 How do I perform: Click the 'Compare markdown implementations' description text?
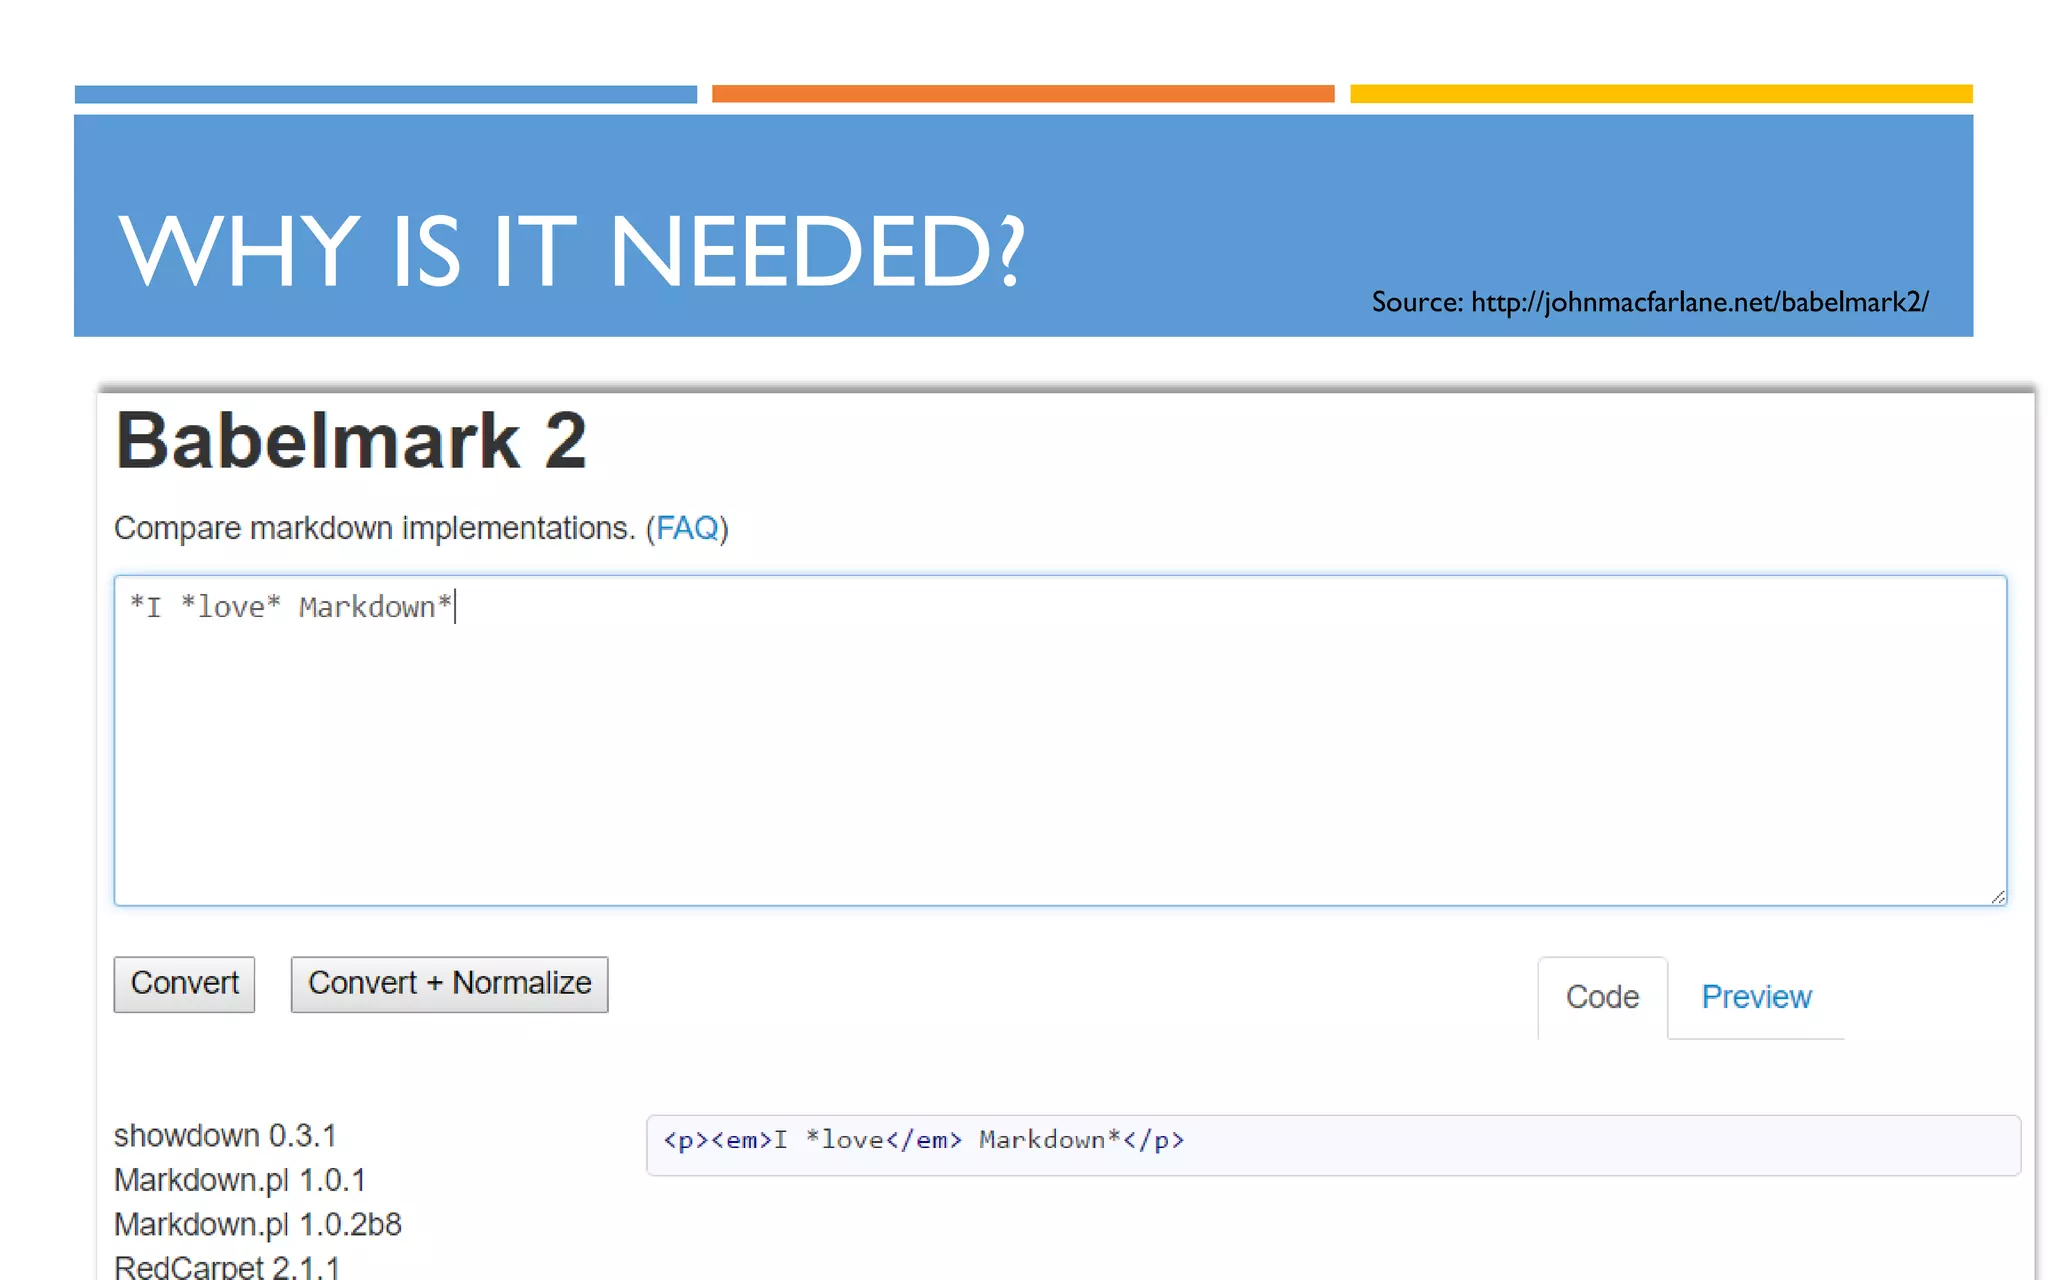click(x=375, y=528)
